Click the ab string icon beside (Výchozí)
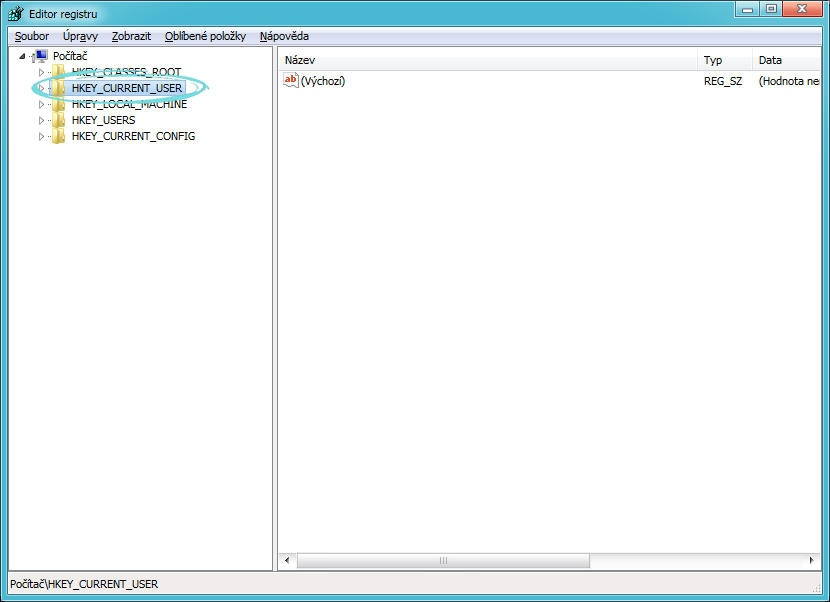Image resolution: width=830 pixels, height=602 pixels. click(x=291, y=81)
